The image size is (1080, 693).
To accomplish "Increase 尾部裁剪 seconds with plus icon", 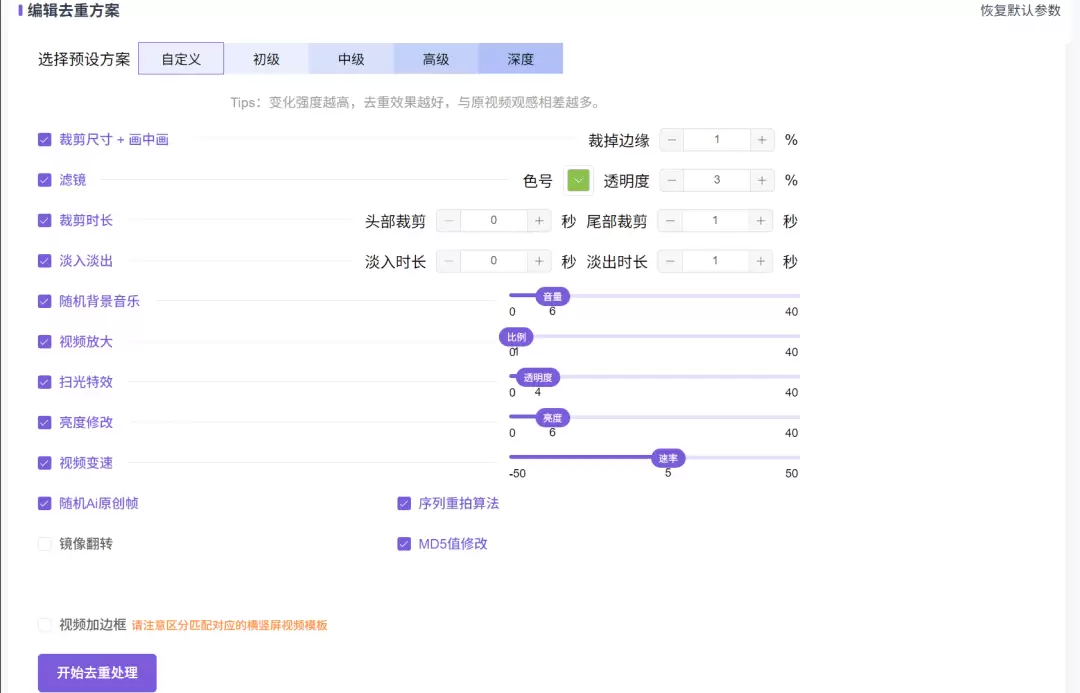I will (762, 221).
